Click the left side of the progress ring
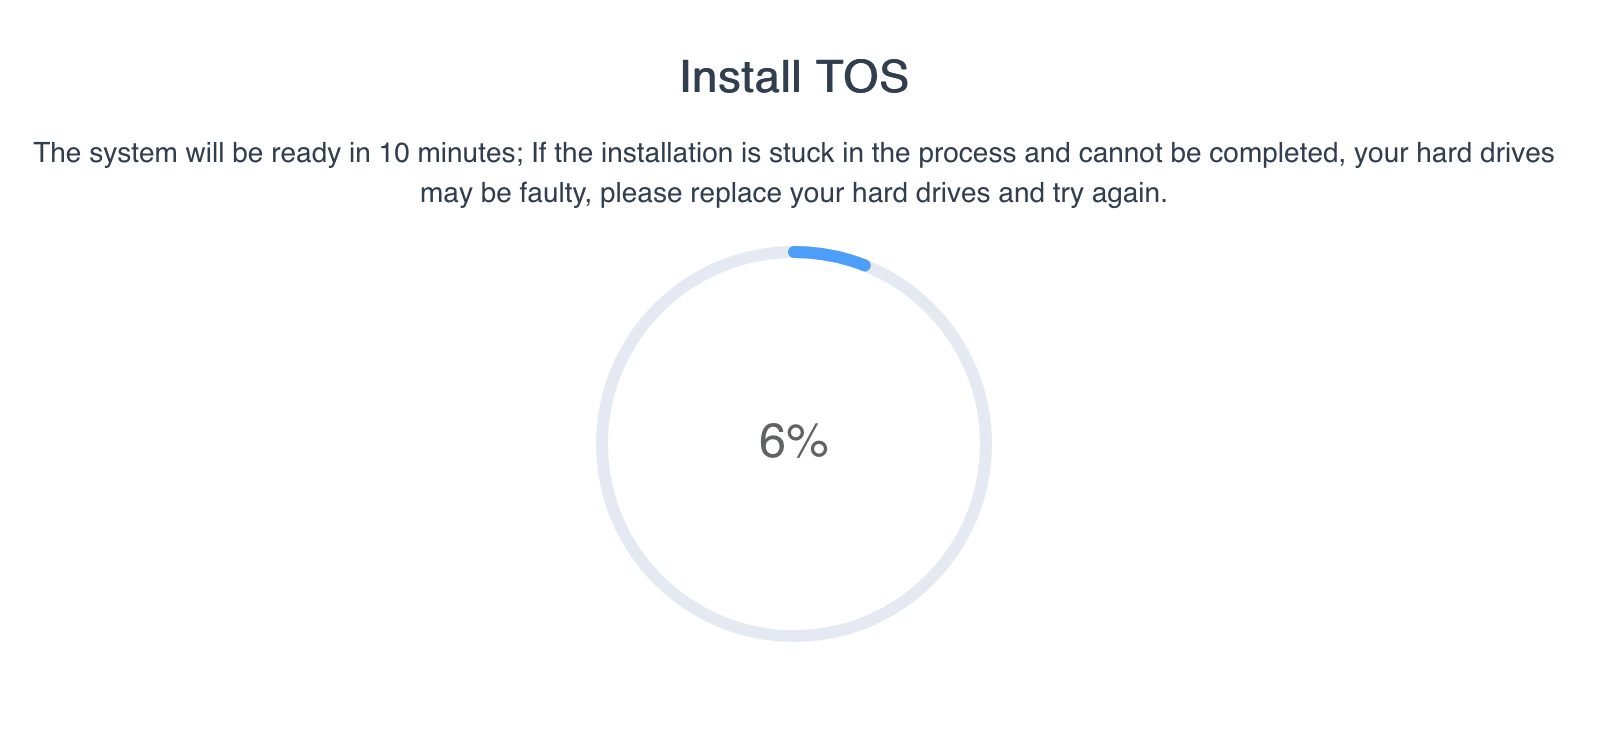The width and height of the screenshot is (1624, 730). click(x=603, y=444)
